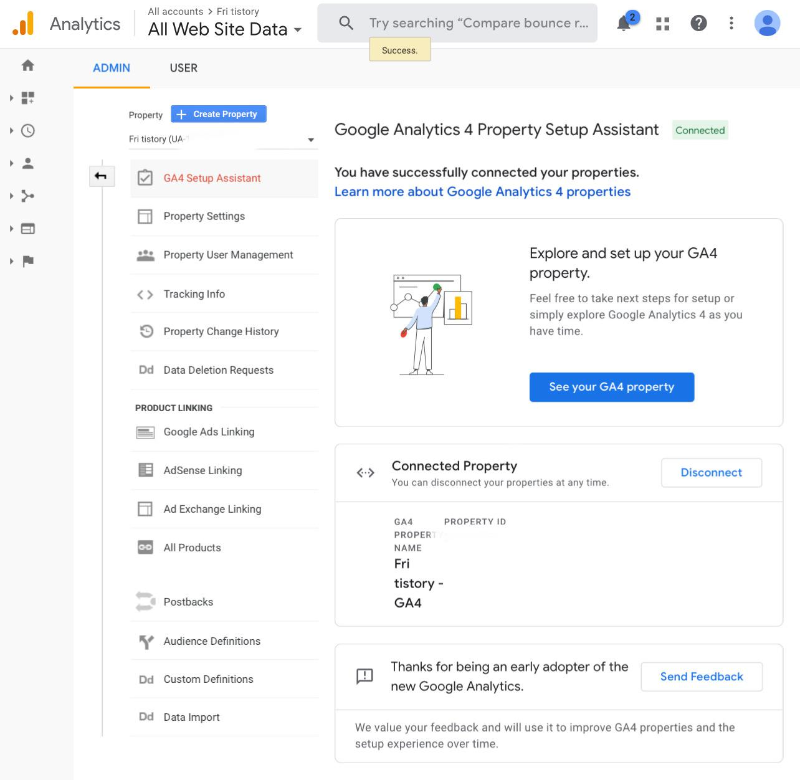Open GA4 Setup Assistant menu item

click(224, 178)
